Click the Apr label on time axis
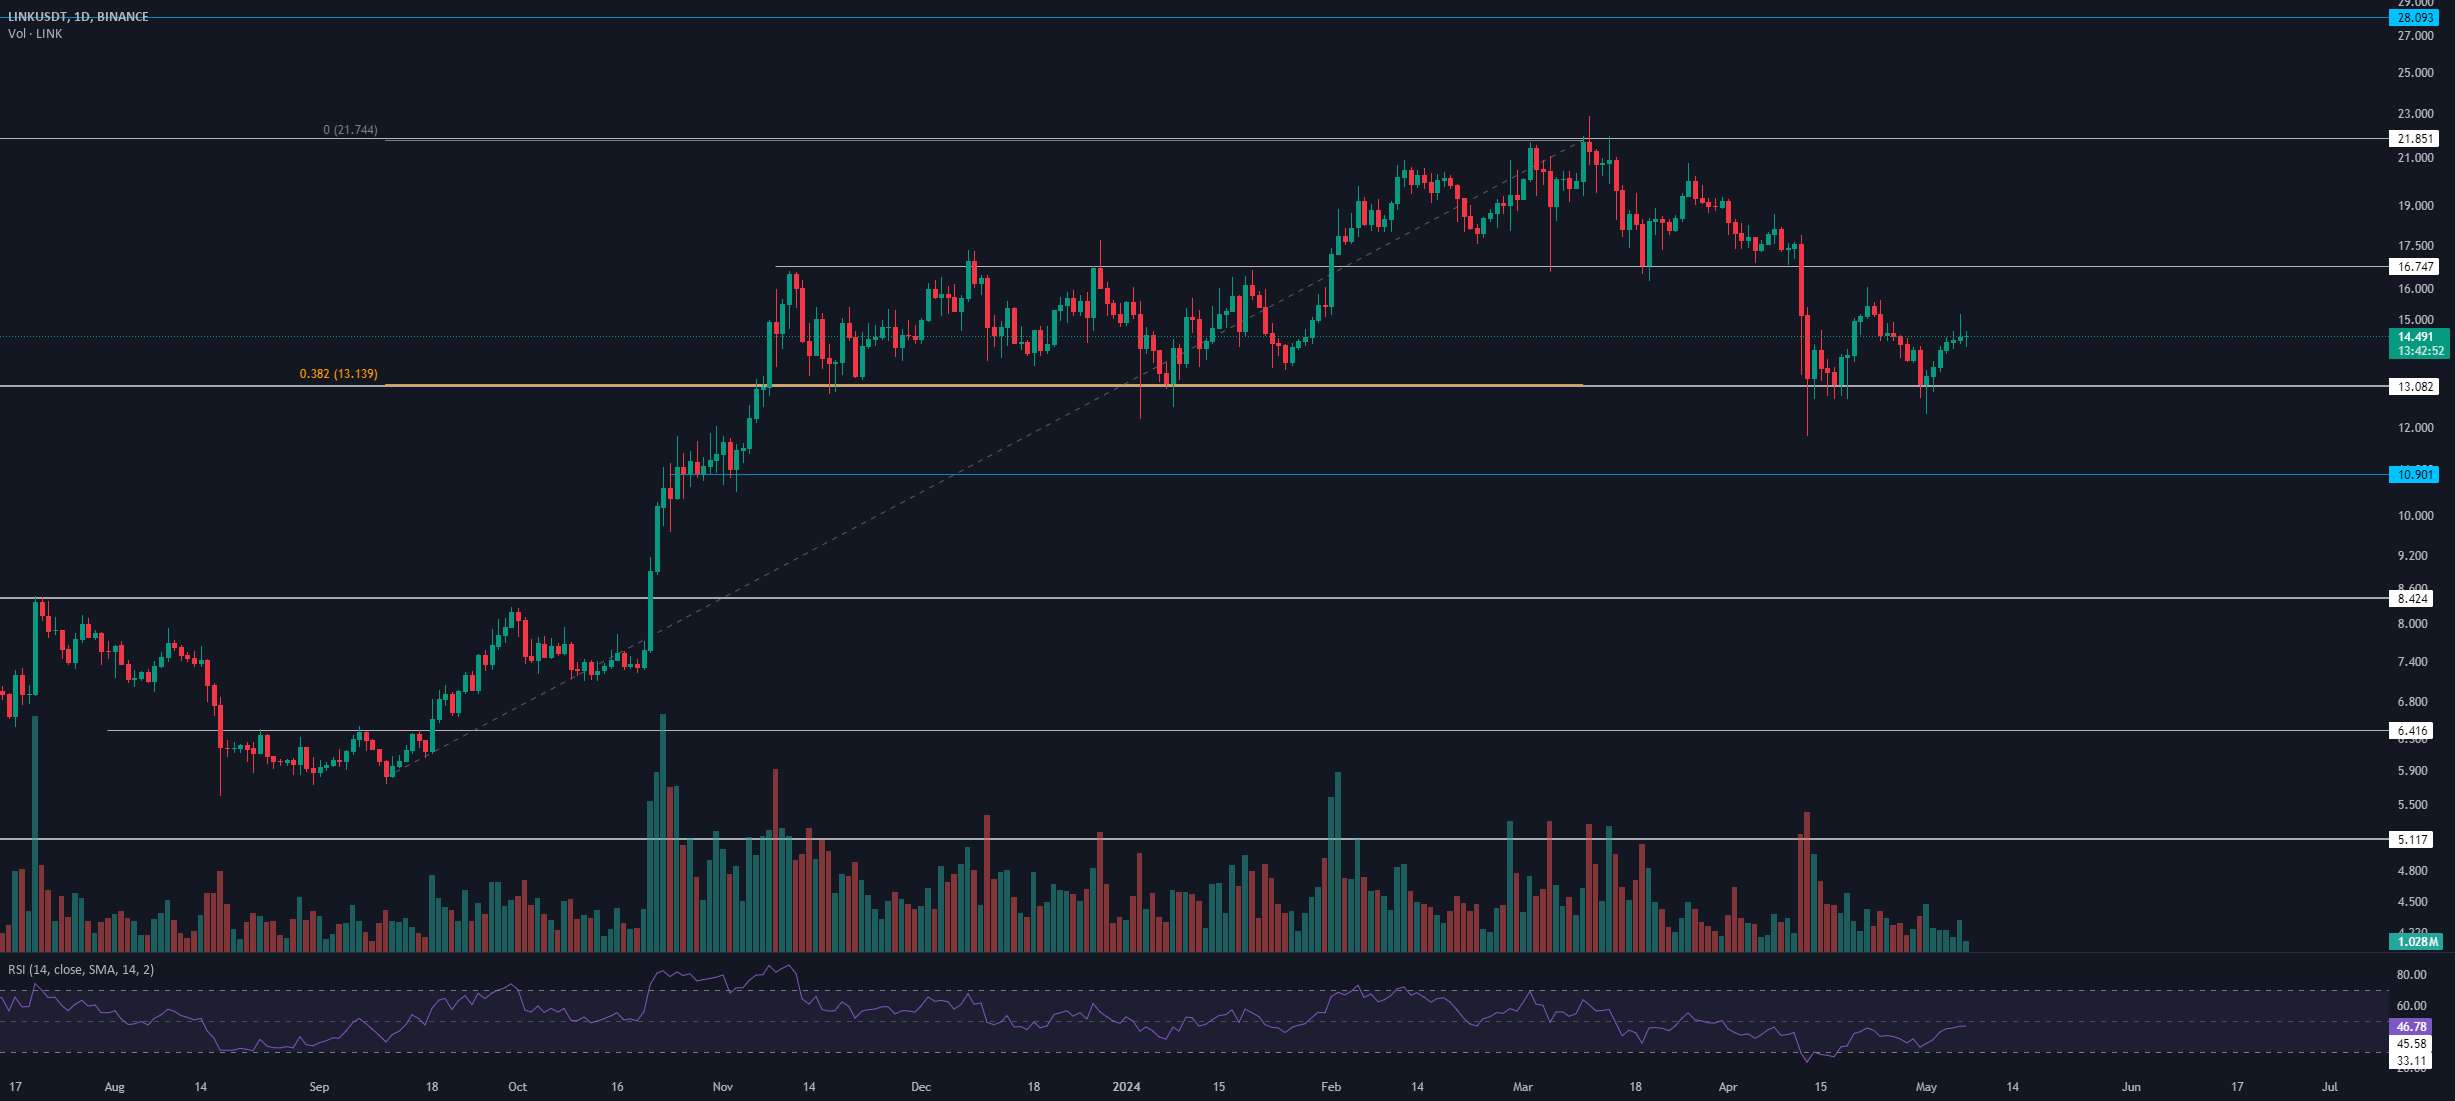Viewport: 2455px width, 1101px height. point(1728,1087)
